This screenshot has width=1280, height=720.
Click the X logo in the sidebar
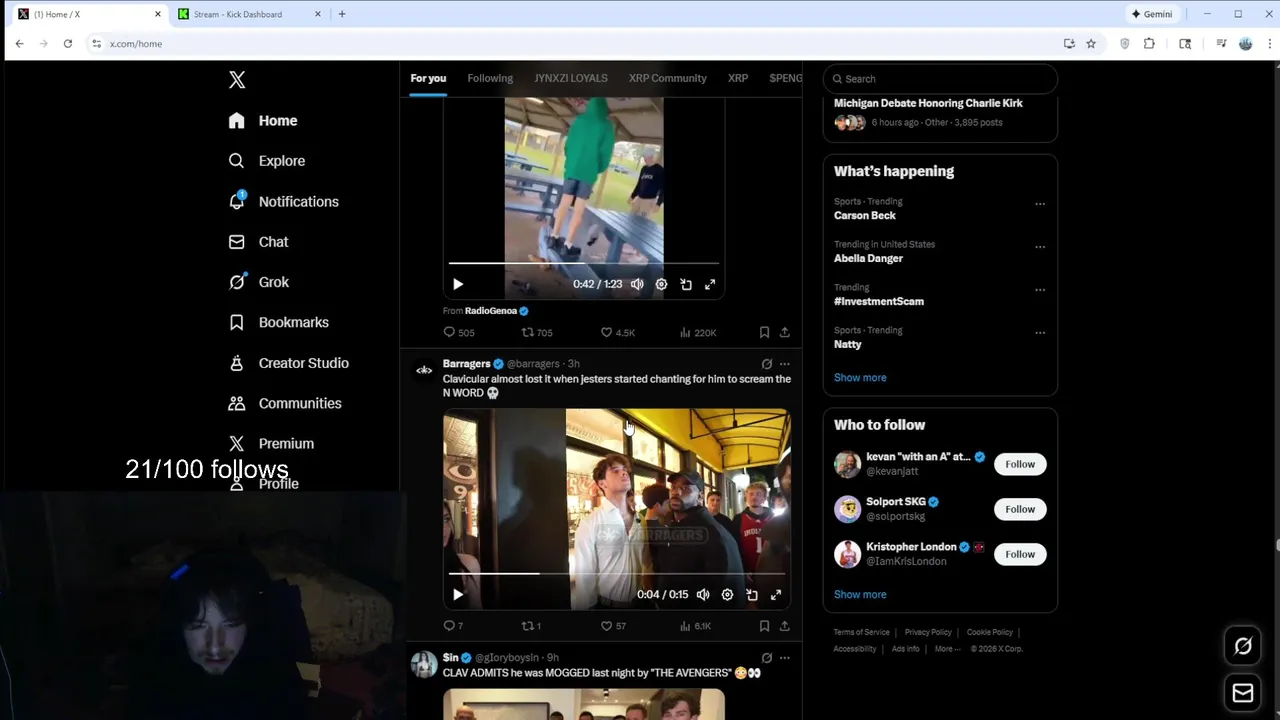237,80
